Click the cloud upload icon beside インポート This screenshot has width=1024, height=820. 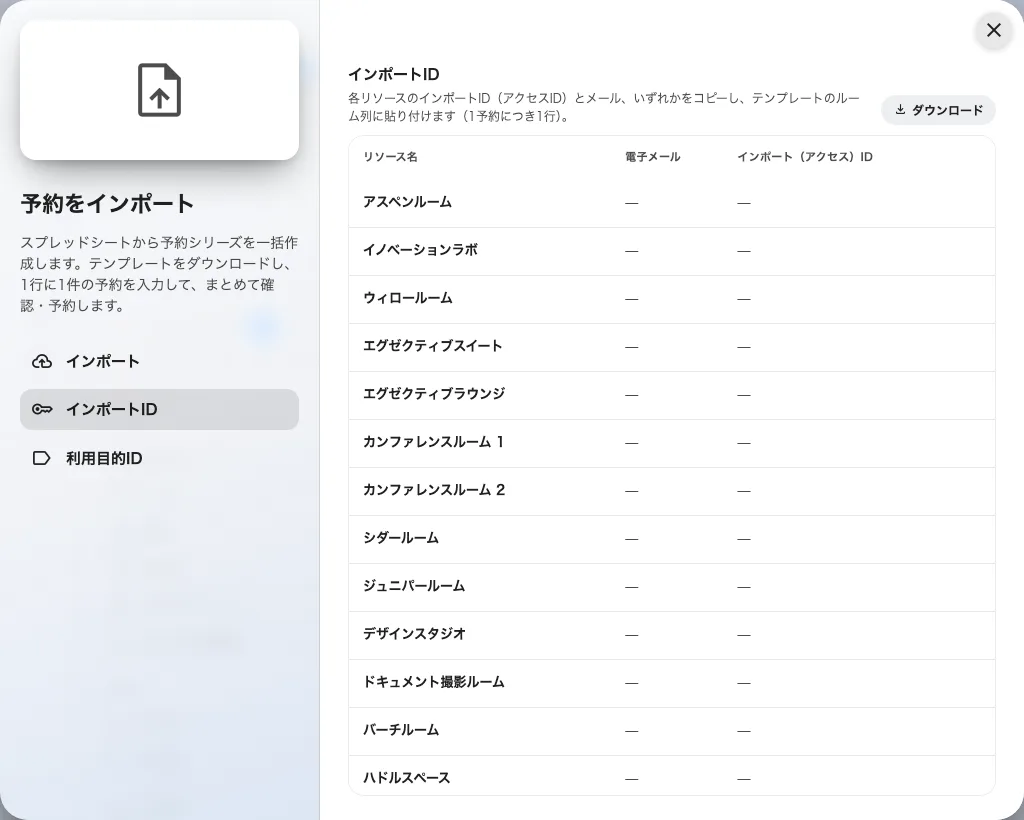tap(42, 361)
